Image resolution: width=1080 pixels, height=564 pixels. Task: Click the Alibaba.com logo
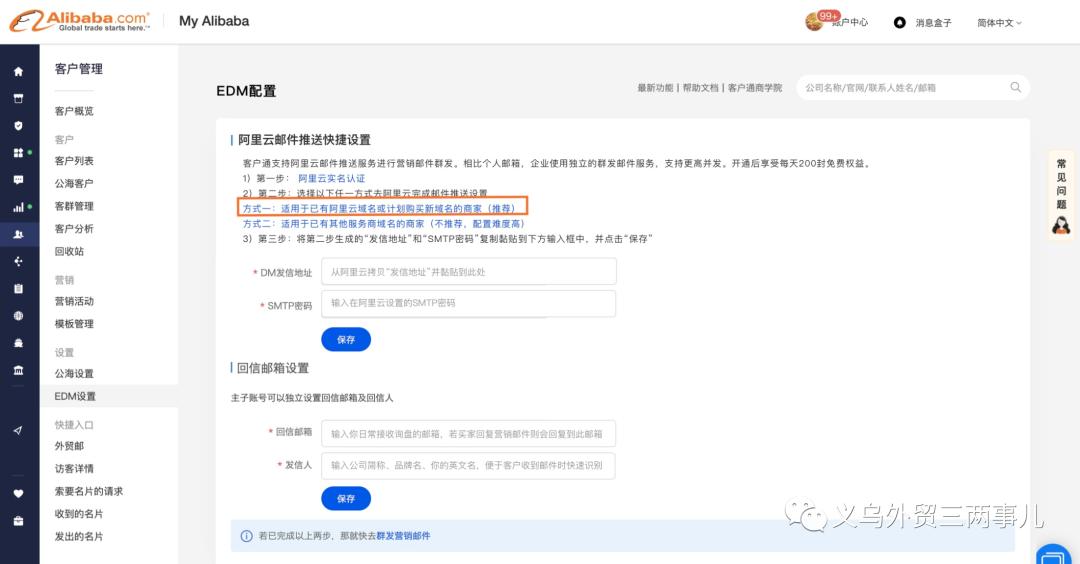click(79, 21)
